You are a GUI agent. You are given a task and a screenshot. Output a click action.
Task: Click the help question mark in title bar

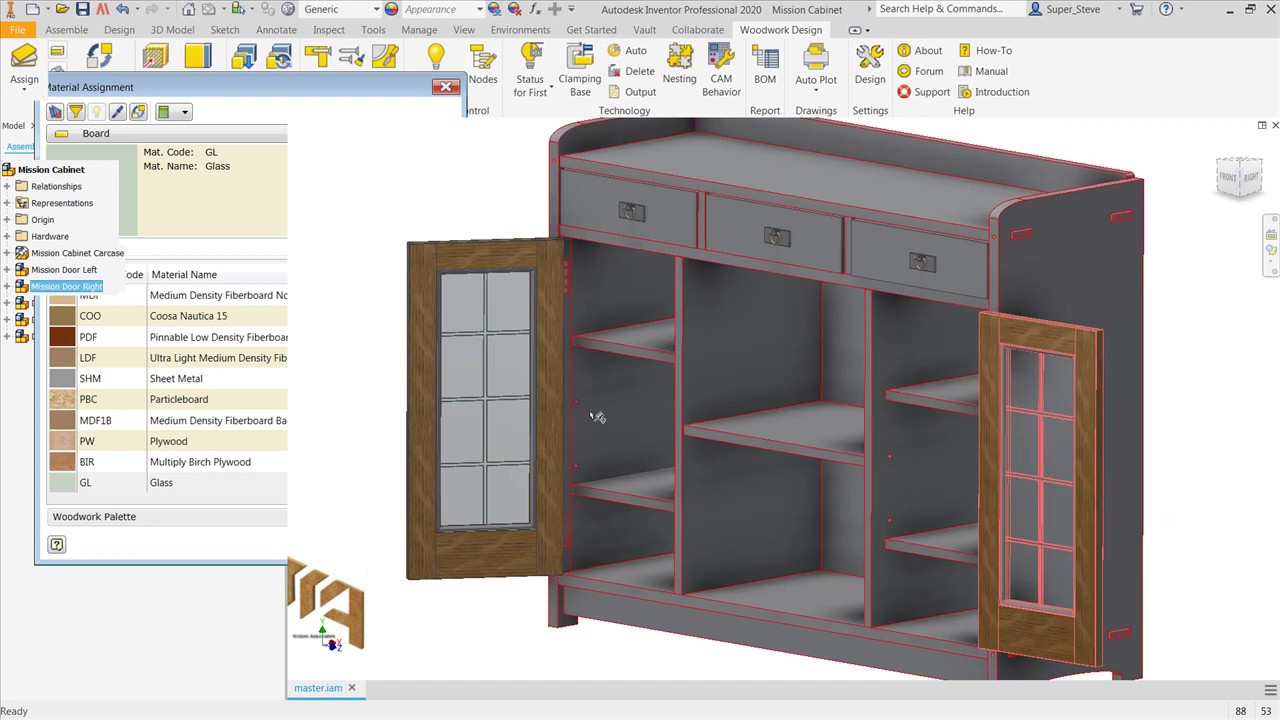click(1167, 9)
